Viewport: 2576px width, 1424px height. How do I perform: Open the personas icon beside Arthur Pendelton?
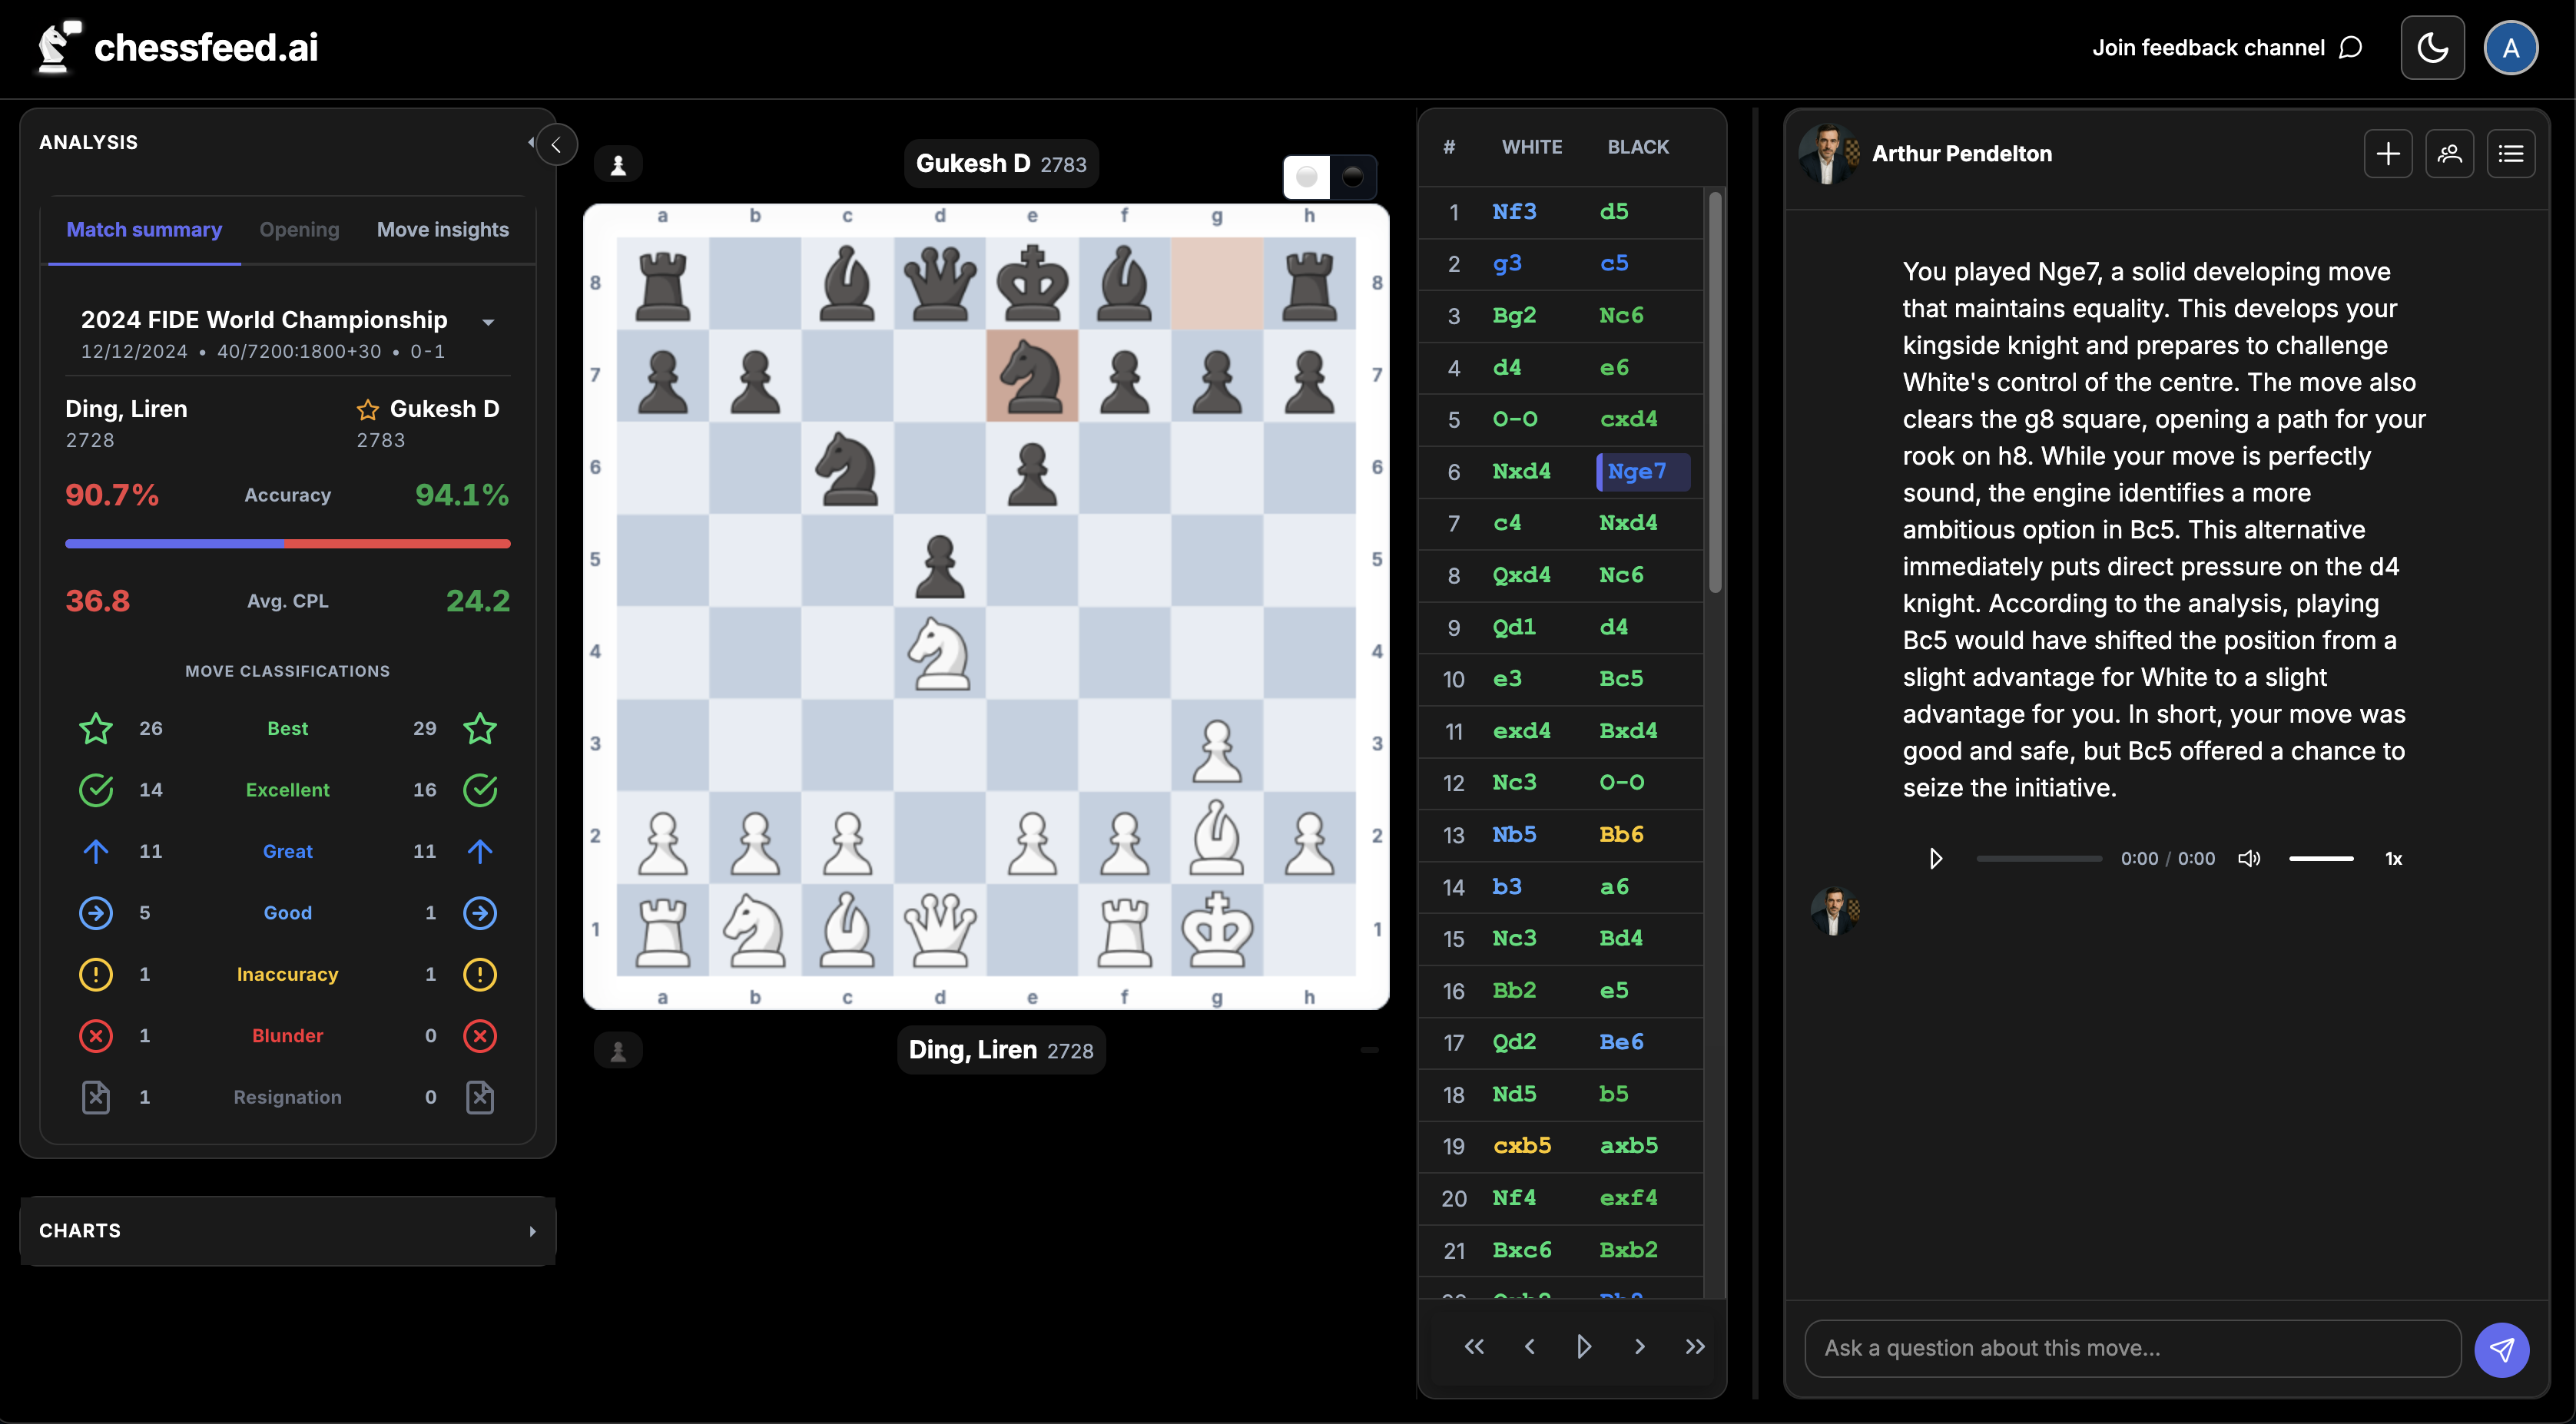click(x=2450, y=153)
